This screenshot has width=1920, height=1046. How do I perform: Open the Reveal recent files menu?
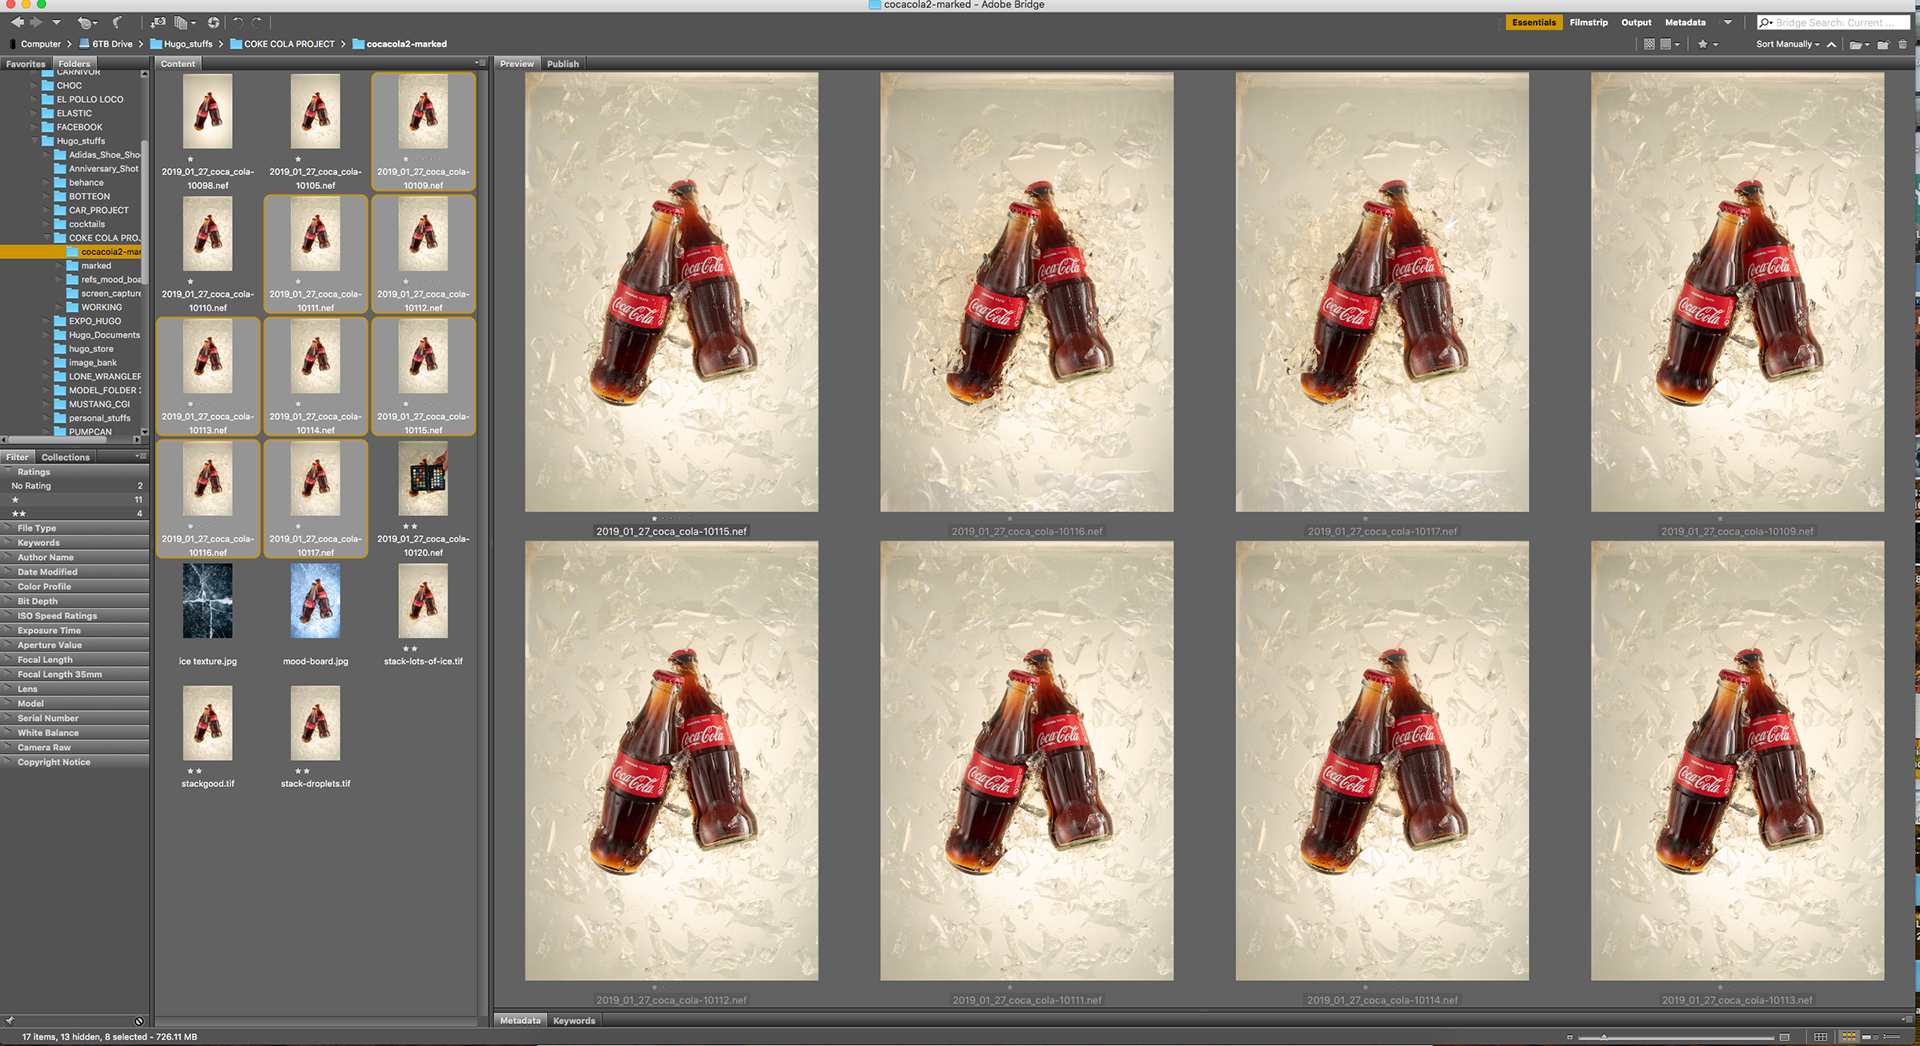tap(87, 22)
